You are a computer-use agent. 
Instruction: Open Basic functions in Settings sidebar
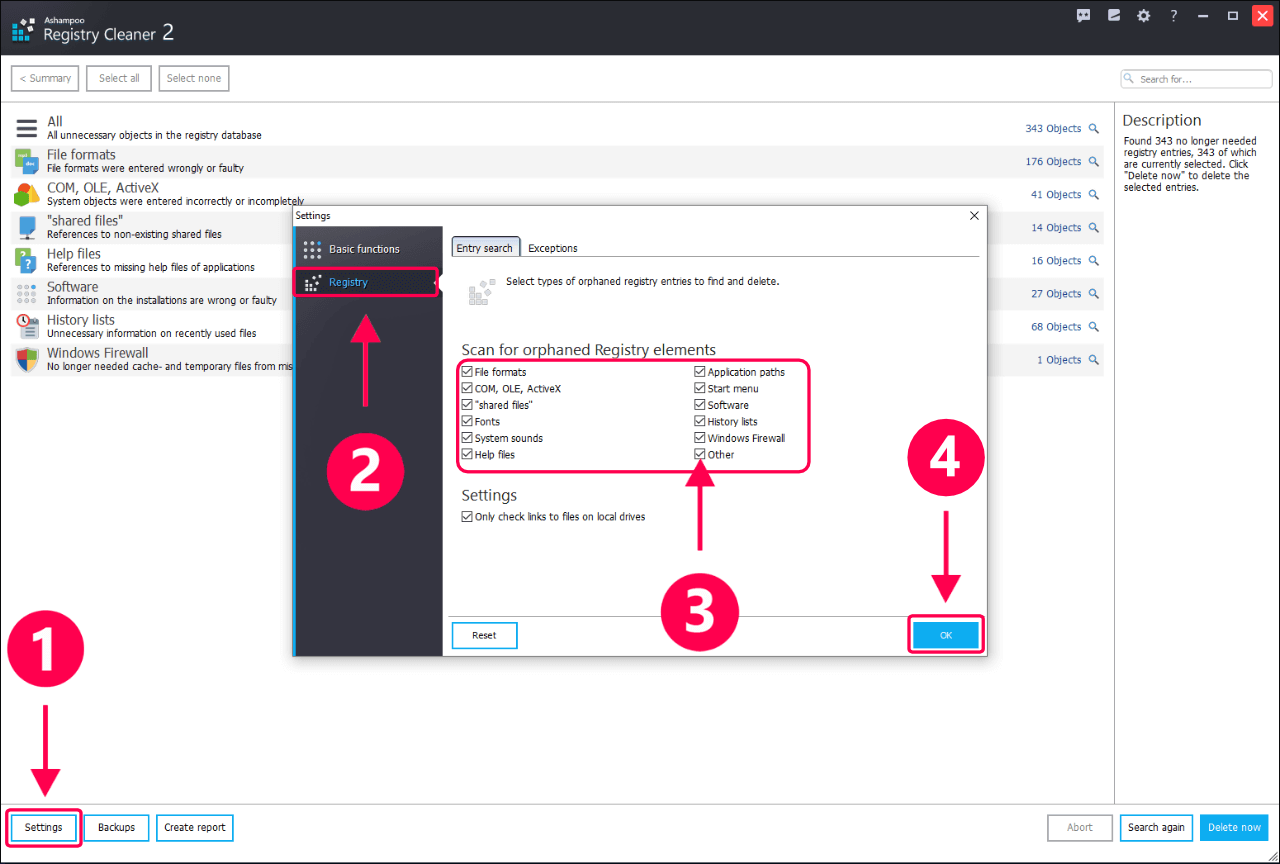click(x=367, y=249)
